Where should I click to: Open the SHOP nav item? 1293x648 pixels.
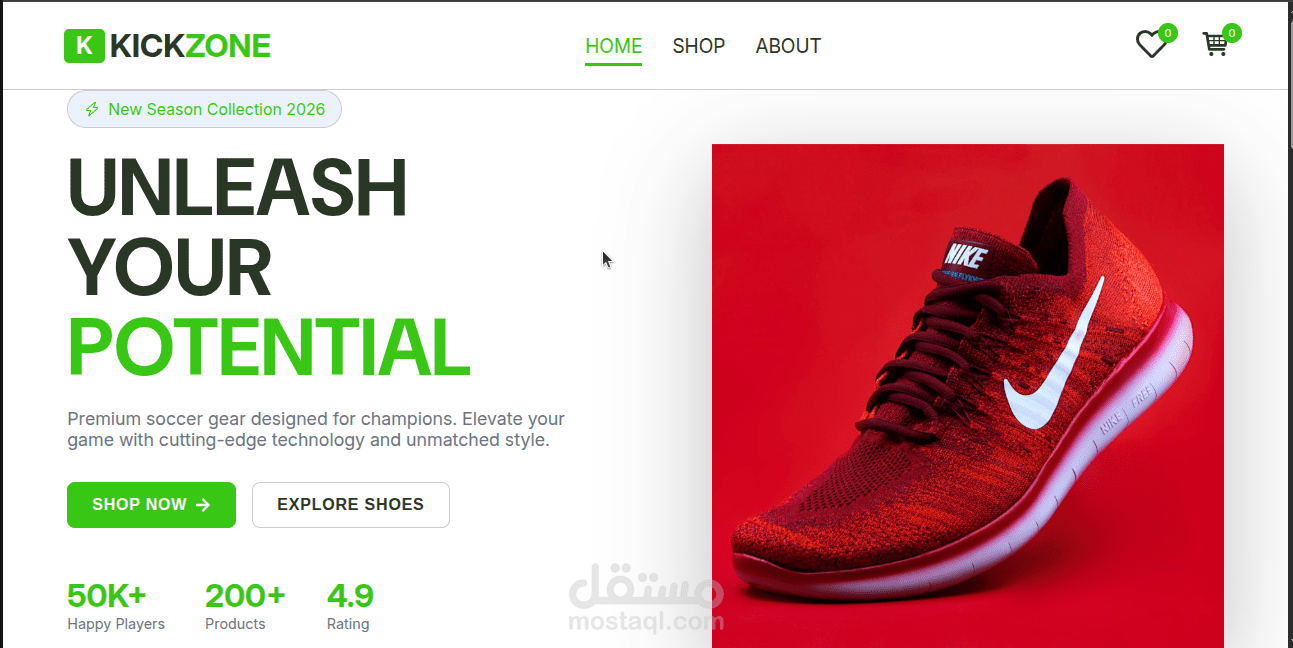pos(699,46)
